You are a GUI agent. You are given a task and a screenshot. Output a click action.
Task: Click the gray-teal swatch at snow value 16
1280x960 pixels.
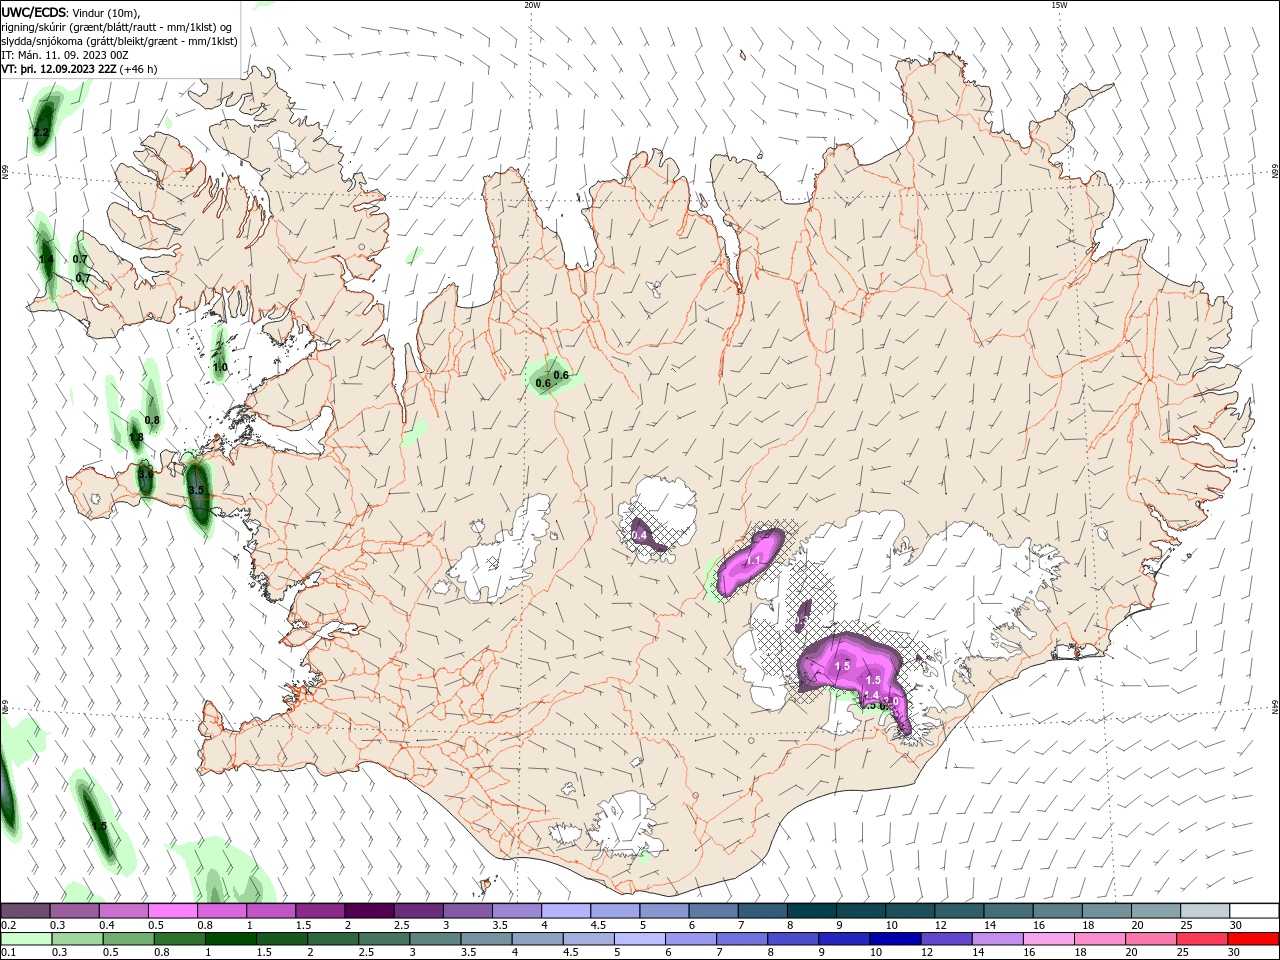(x=1056, y=911)
